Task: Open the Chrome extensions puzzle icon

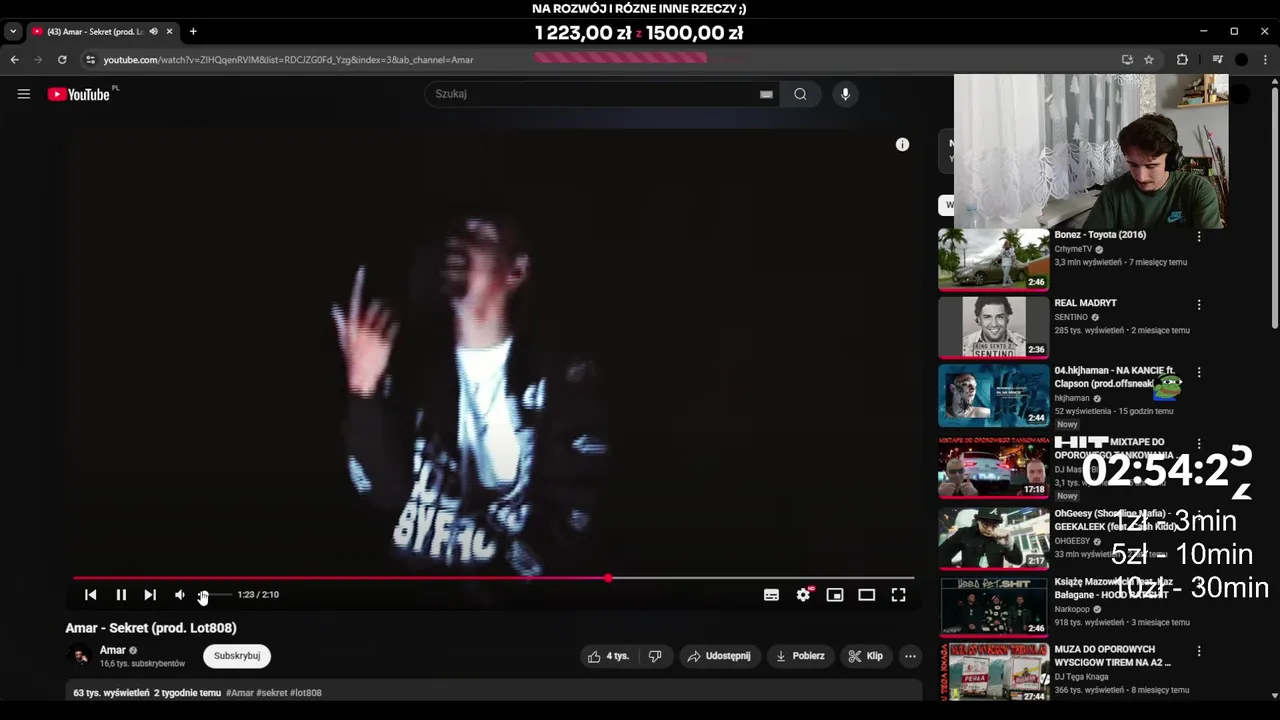Action: 1182,60
